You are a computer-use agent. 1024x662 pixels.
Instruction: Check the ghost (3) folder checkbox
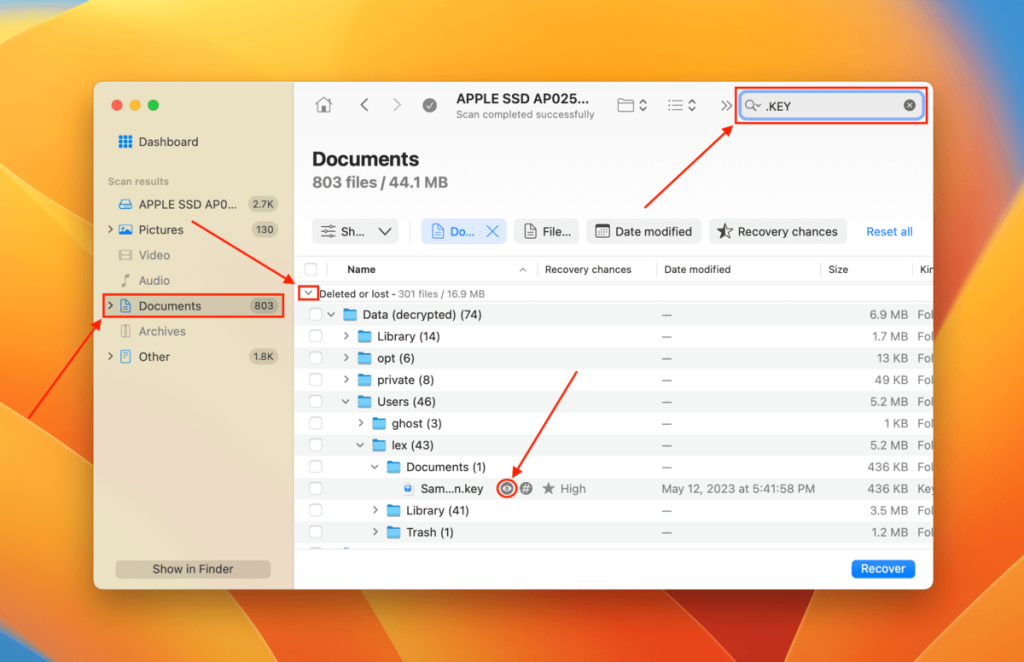[x=315, y=423]
